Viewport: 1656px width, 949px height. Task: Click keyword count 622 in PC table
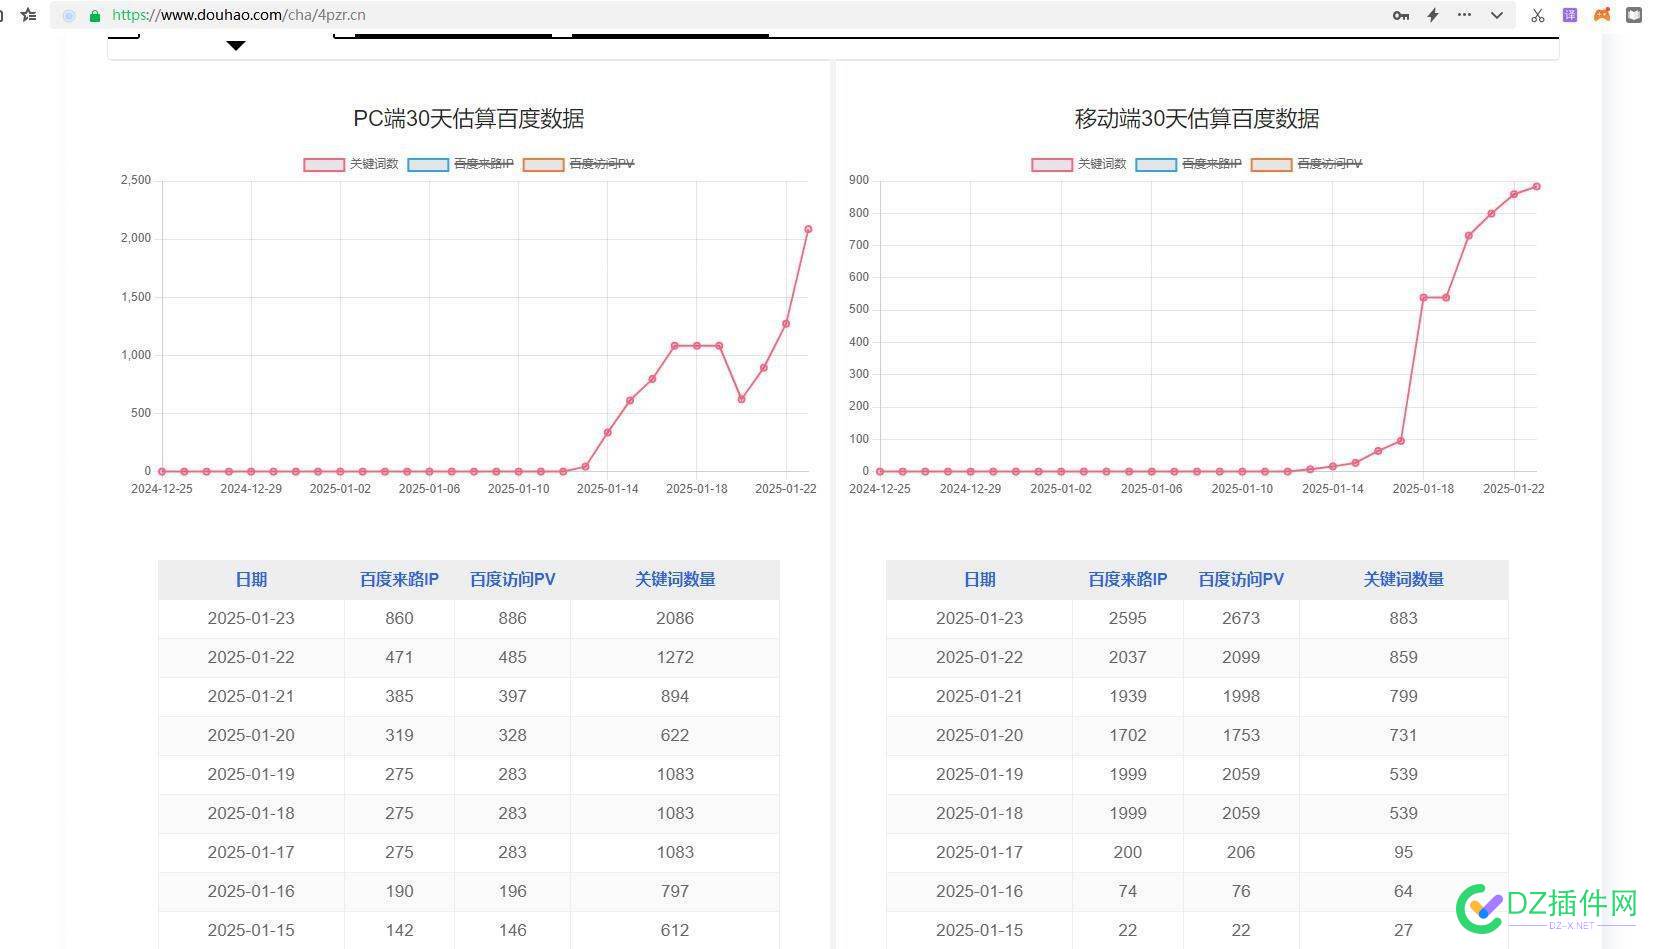point(675,735)
